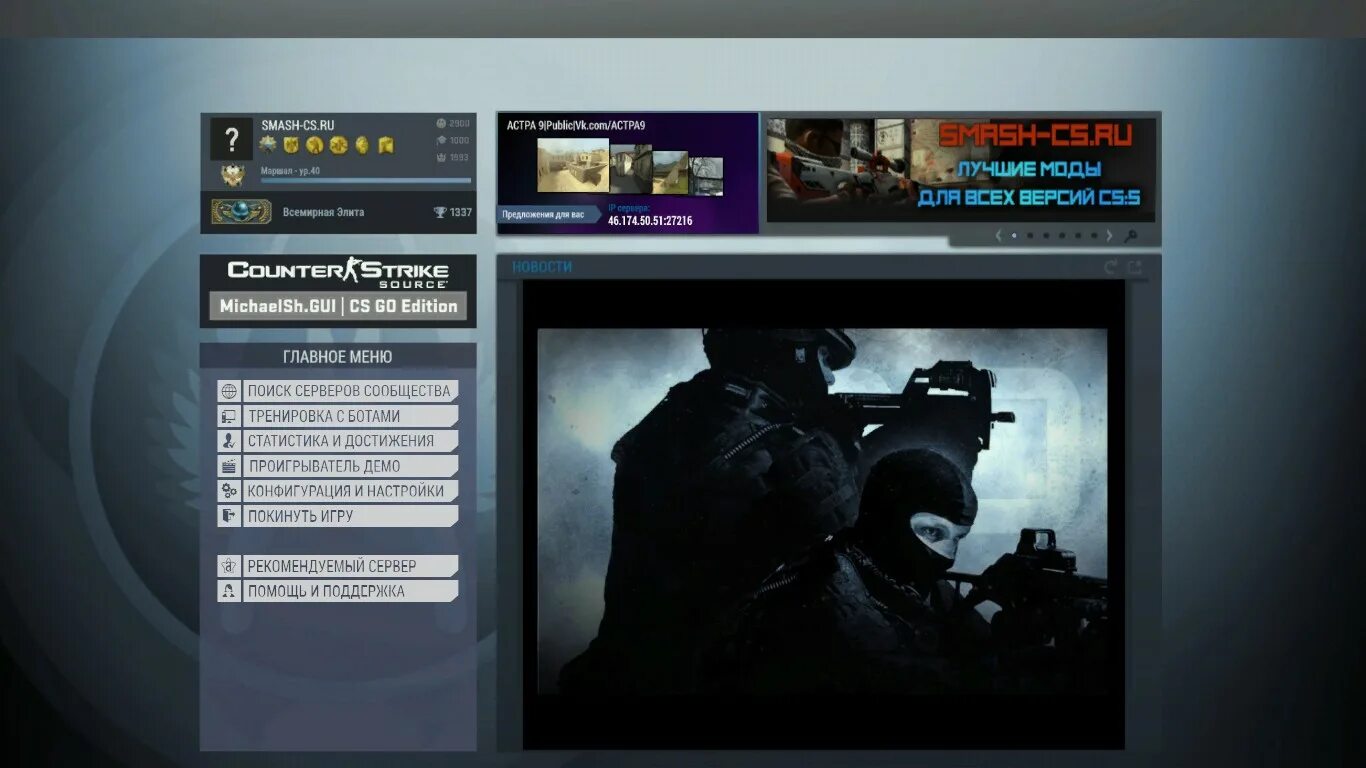Open the Статистика и достижения text entry
Image resolution: width=1366 pixels, height=768 pixels.
(351, 441)
